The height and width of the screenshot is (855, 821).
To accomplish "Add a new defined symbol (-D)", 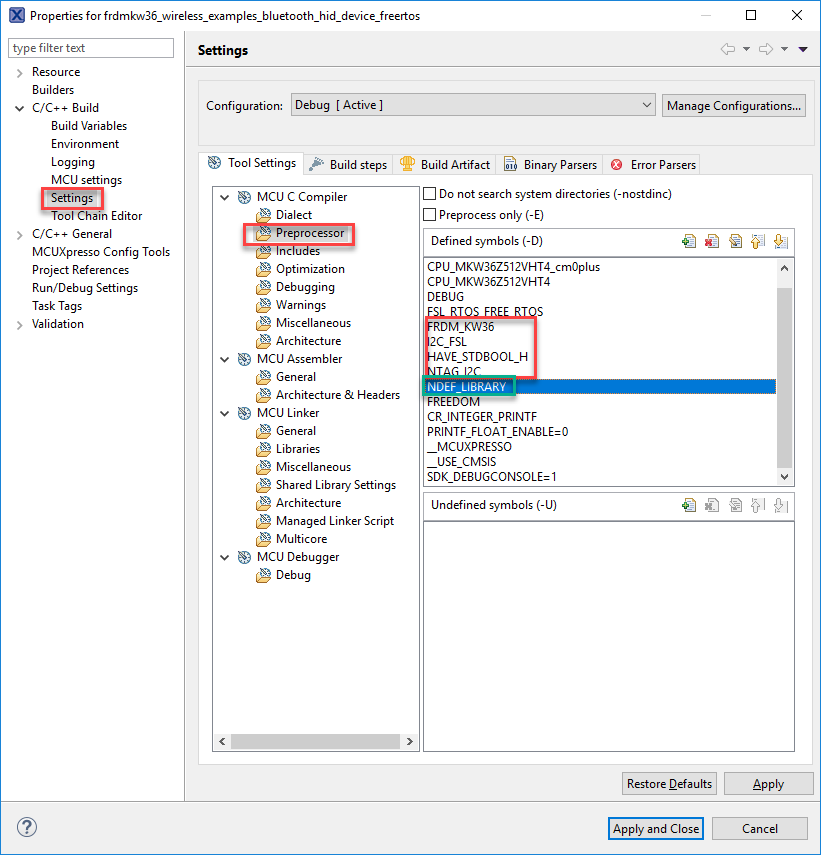I will coord(689,241).
